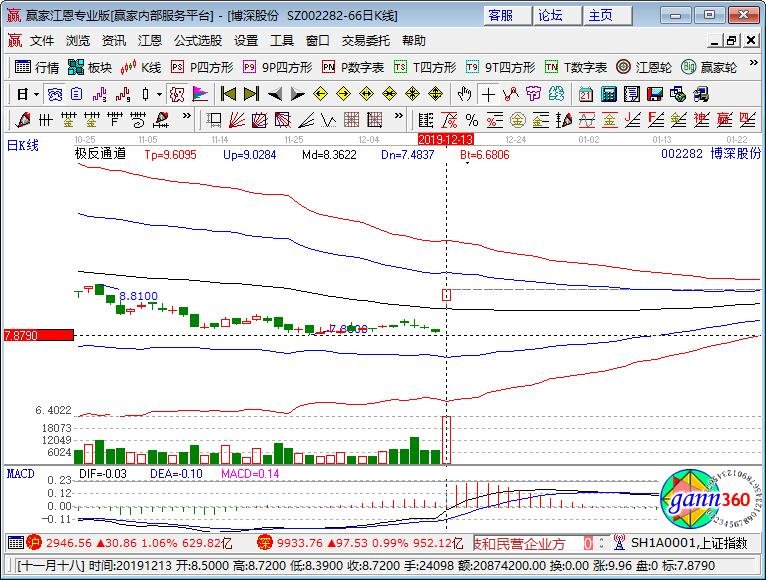Open the 行情 quotes view
This screenshot has width=766, height=580.
37,67
